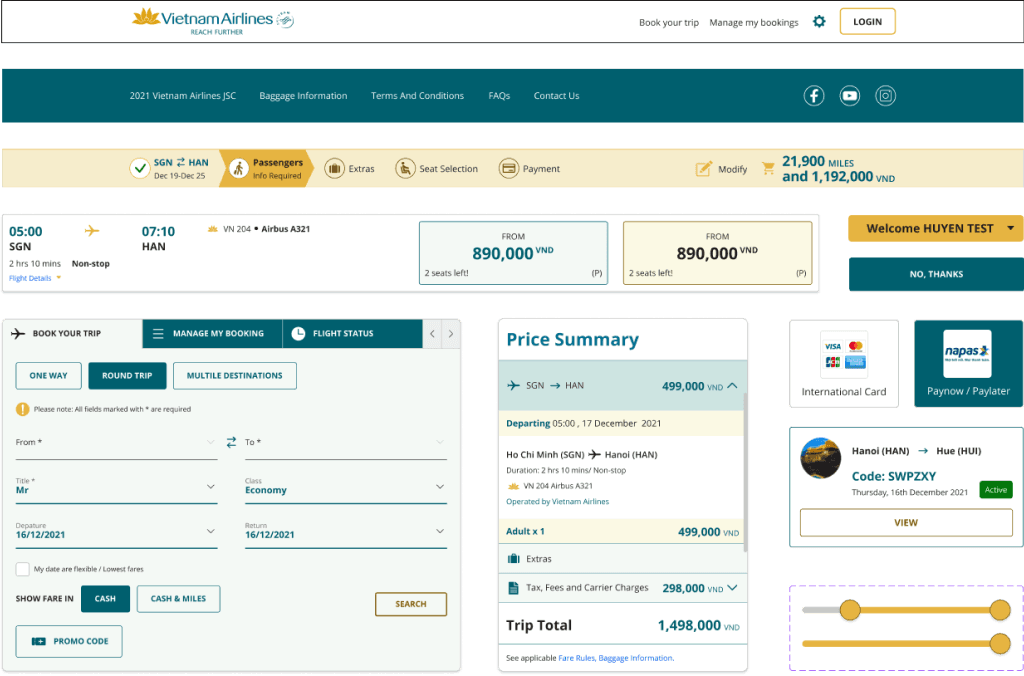Click the Seat Selection seat icon
This screenshot has width=1024, height=676.
point(405,169)
